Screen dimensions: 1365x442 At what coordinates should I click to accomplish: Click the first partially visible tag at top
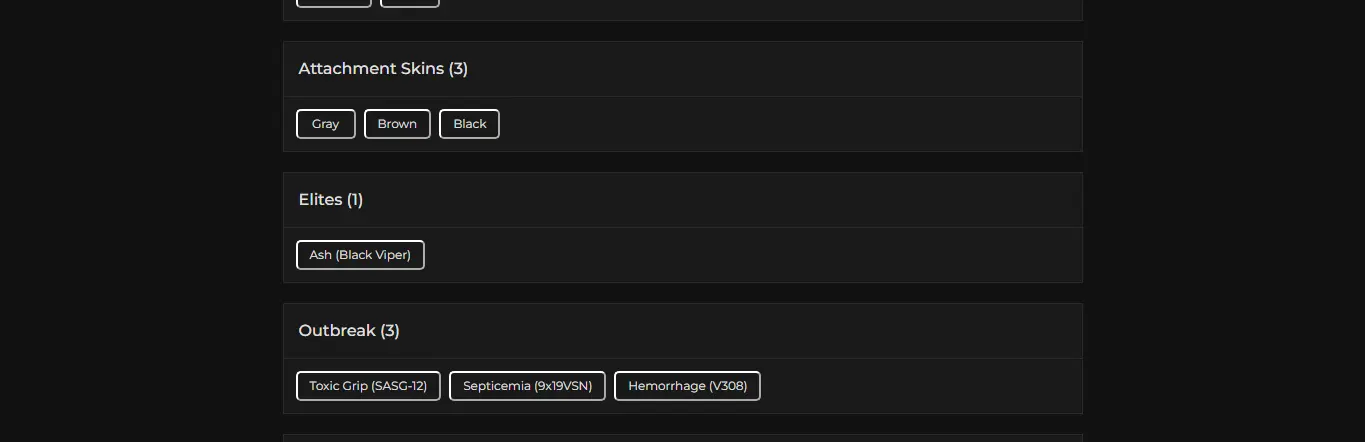[x=334, y=3]
